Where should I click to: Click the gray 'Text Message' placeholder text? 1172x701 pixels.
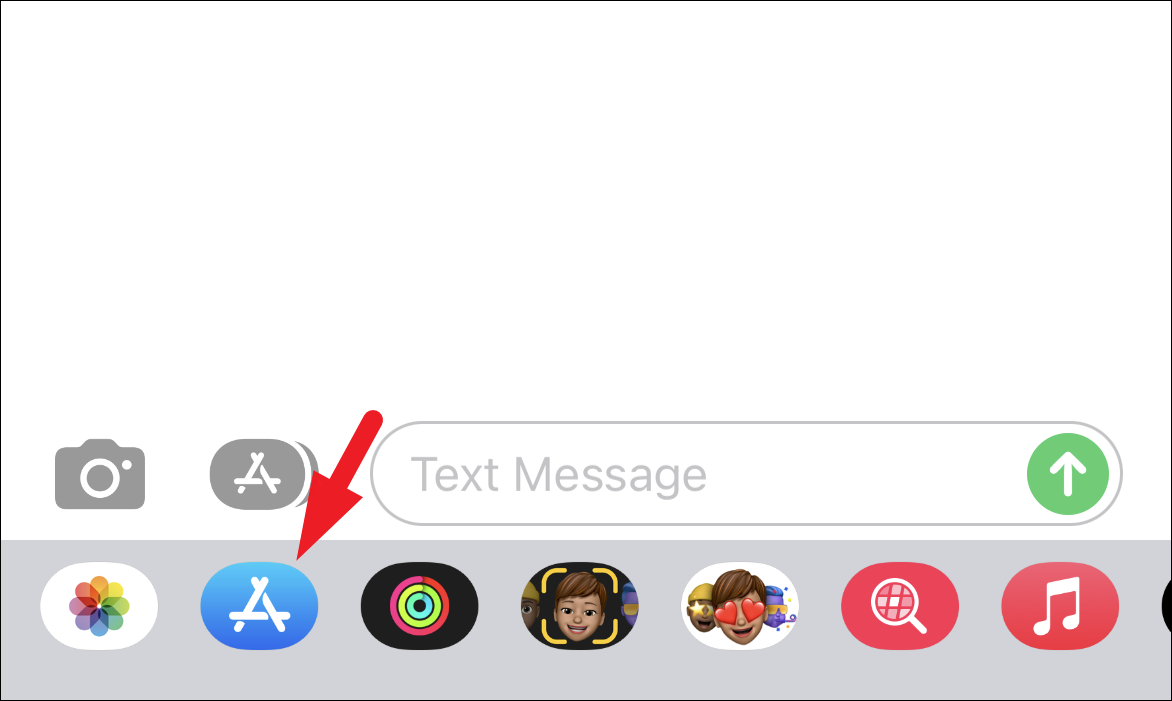558,475
